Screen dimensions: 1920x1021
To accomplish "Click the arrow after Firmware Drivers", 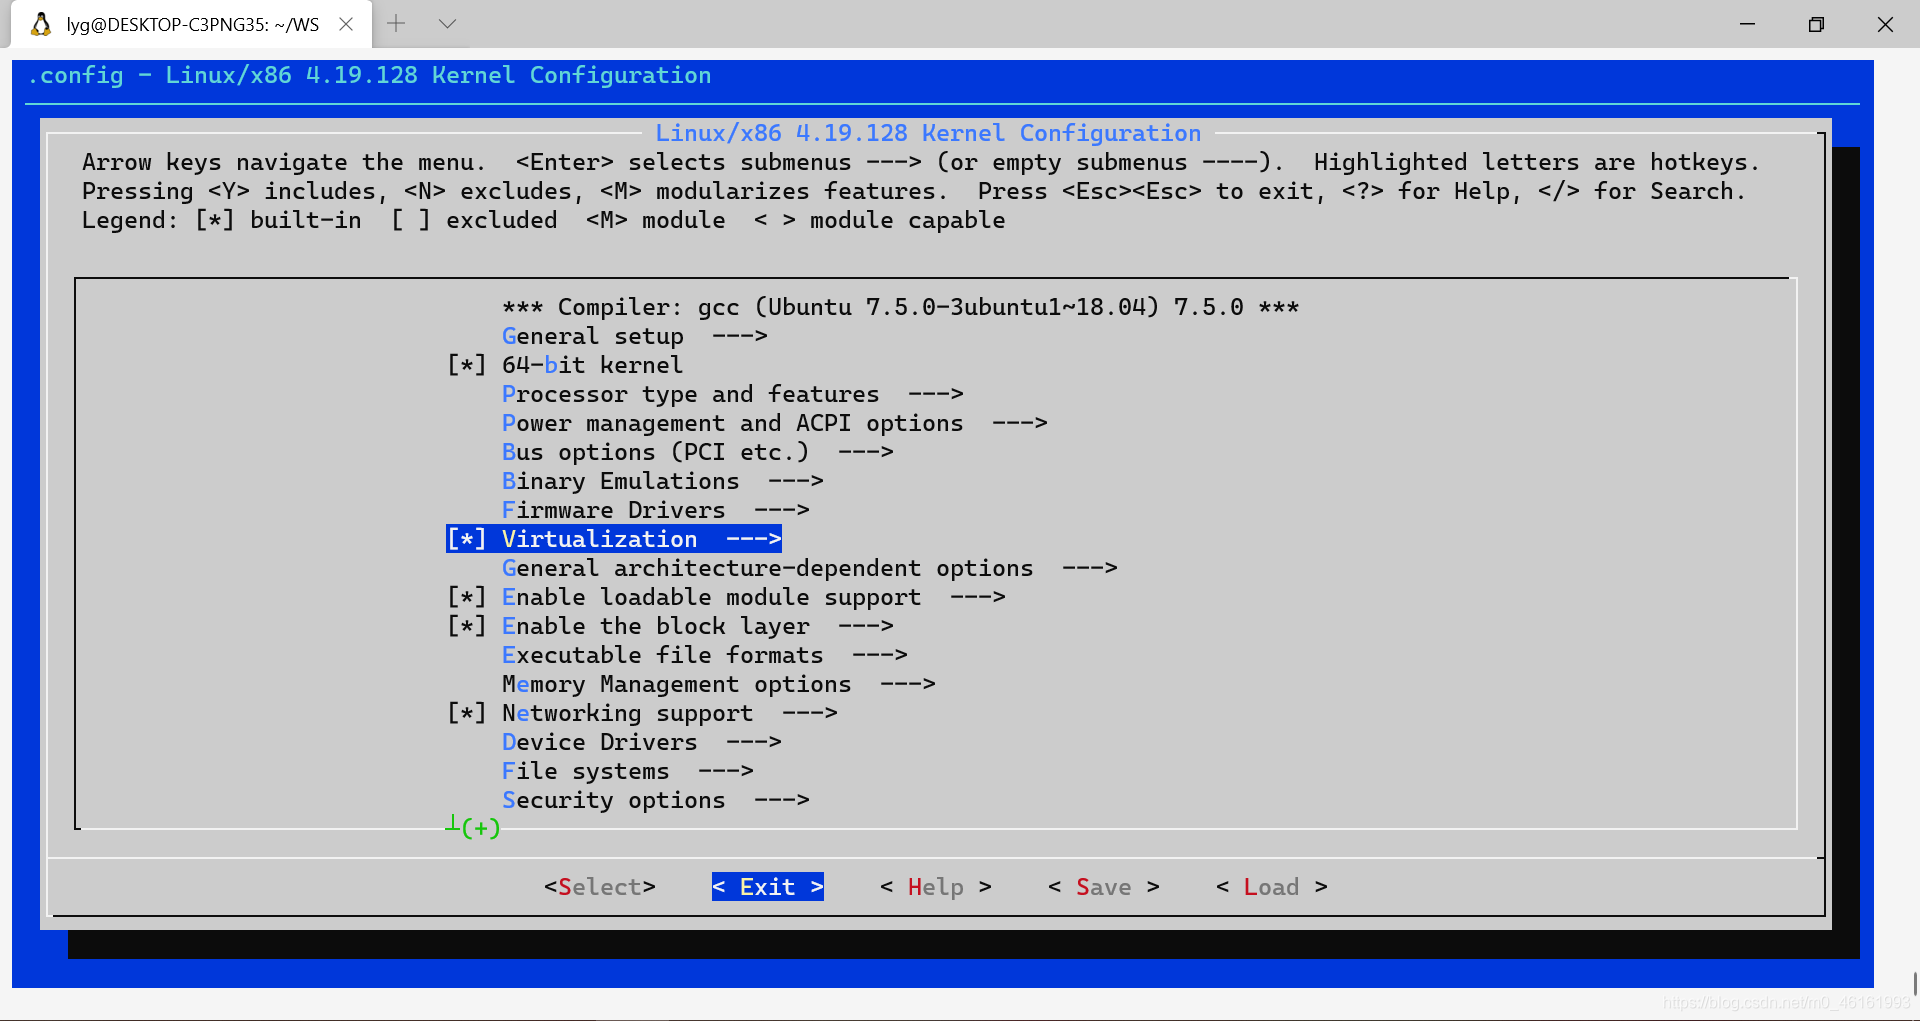I will (x=782, y=510).
